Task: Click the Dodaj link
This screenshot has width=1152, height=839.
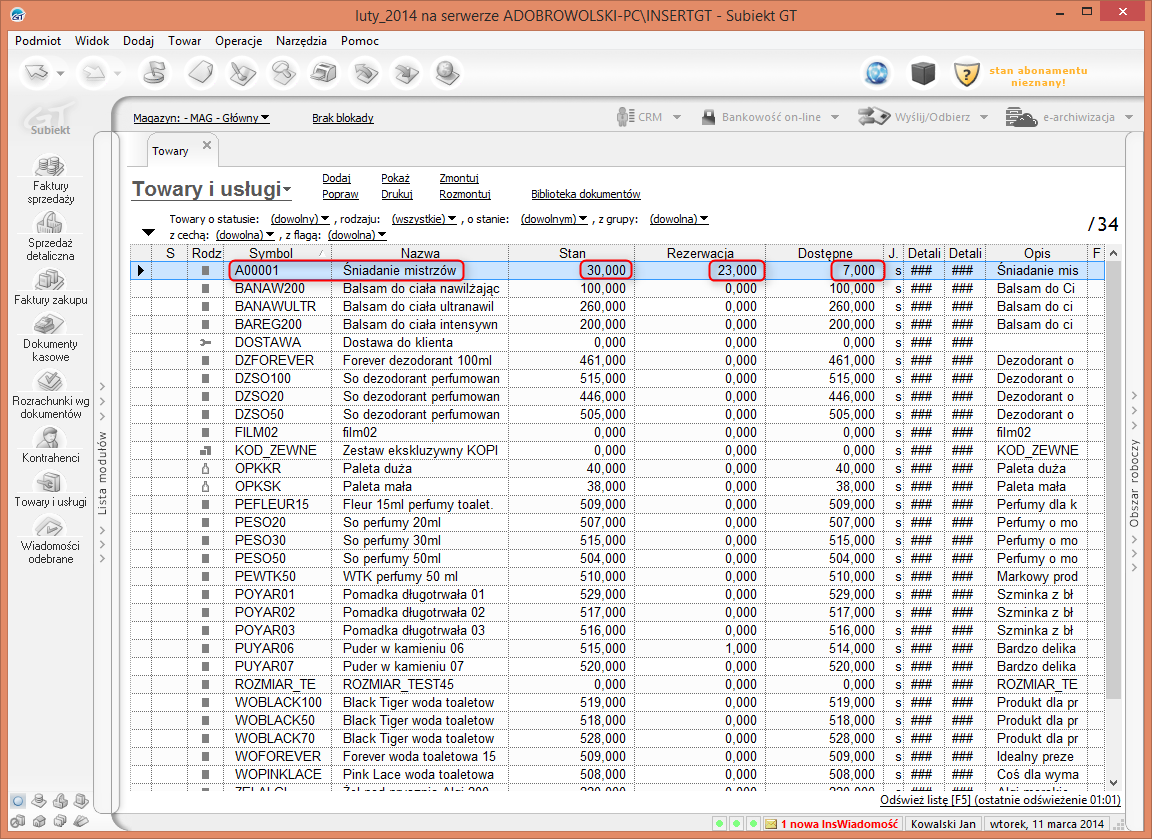Action: click(x=336, y=179)
